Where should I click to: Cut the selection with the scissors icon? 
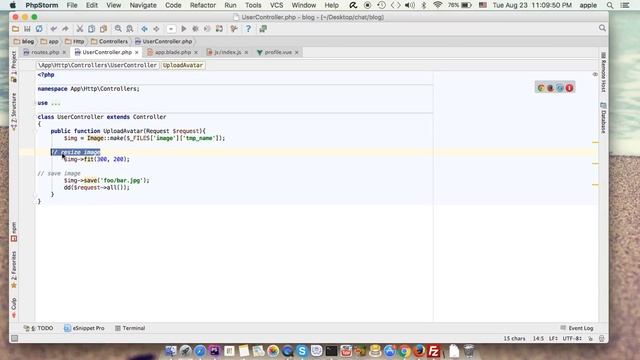tap(80, 29)
